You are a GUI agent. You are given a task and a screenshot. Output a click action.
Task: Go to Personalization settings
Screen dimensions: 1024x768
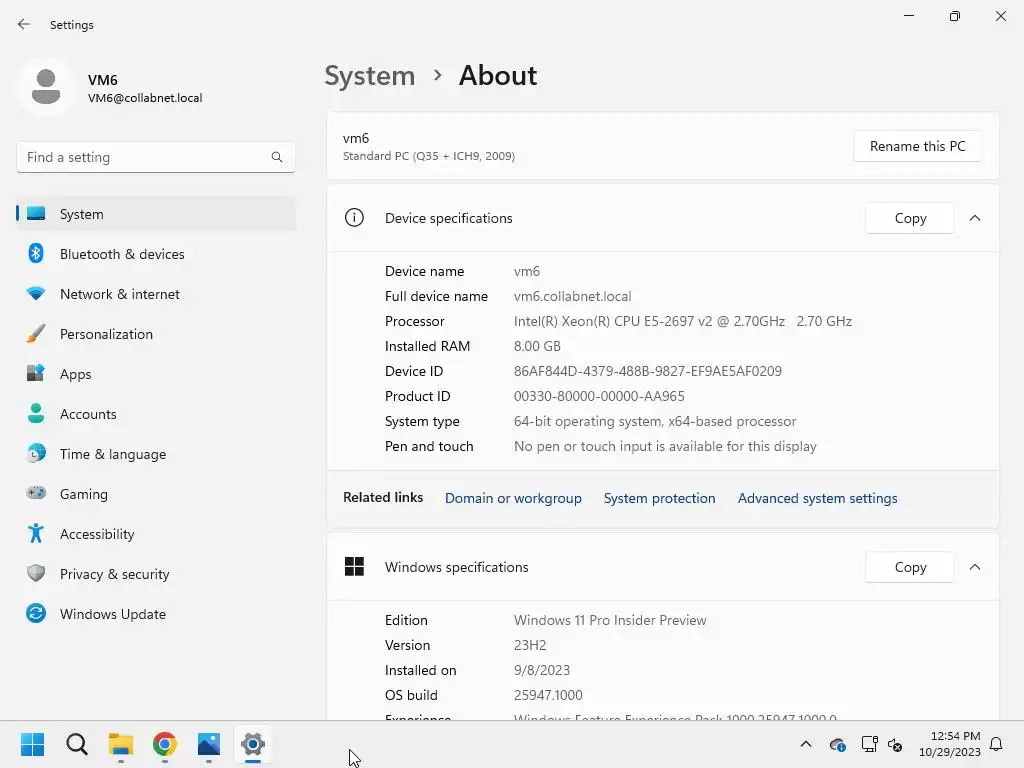tap(155, 334)
